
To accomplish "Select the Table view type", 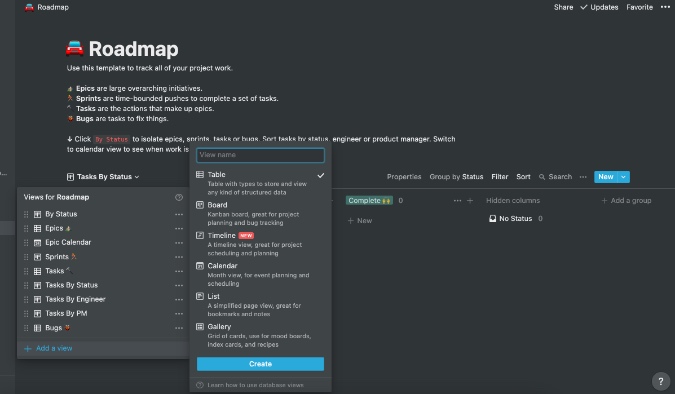I will click(x=260, y=183).
